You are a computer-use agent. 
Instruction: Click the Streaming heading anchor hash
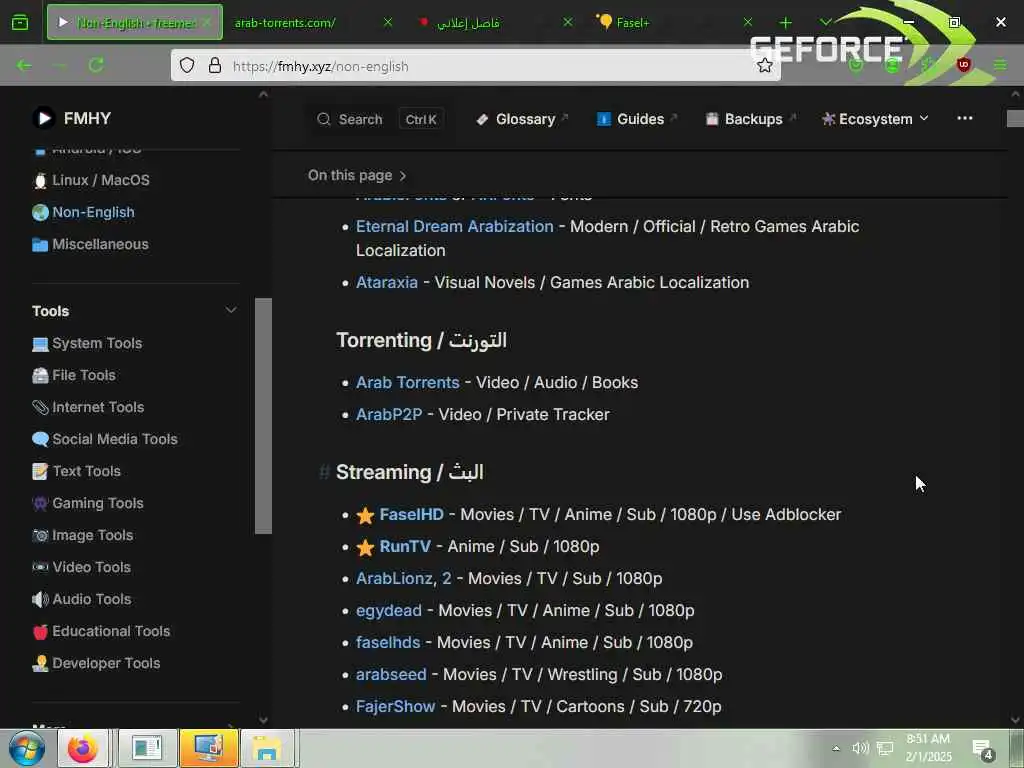(324, 472)
